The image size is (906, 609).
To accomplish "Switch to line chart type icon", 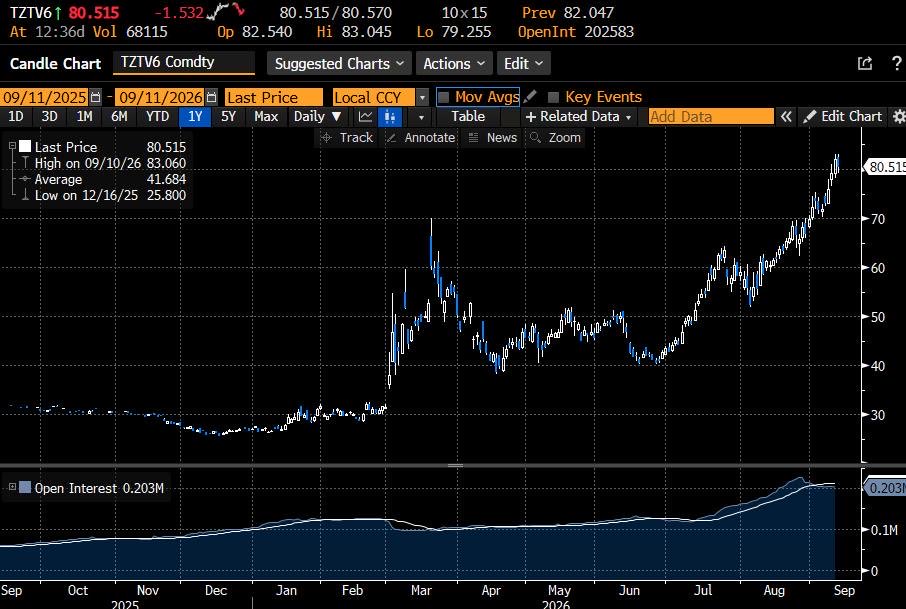I will tap(365, 117).
